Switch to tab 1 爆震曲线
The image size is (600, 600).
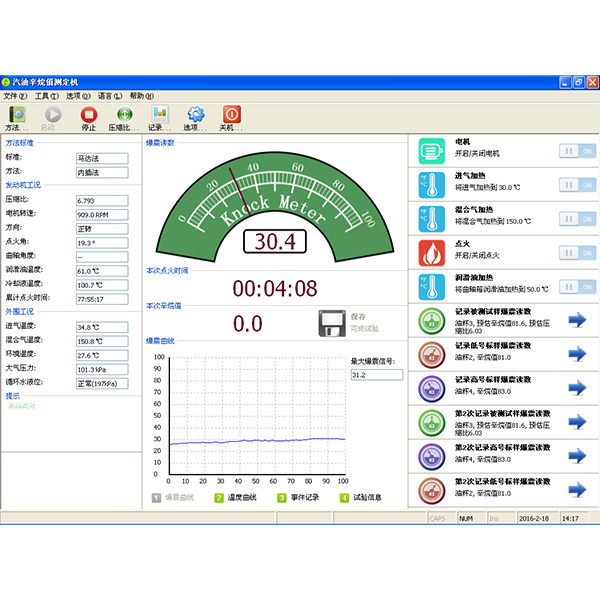173,497
